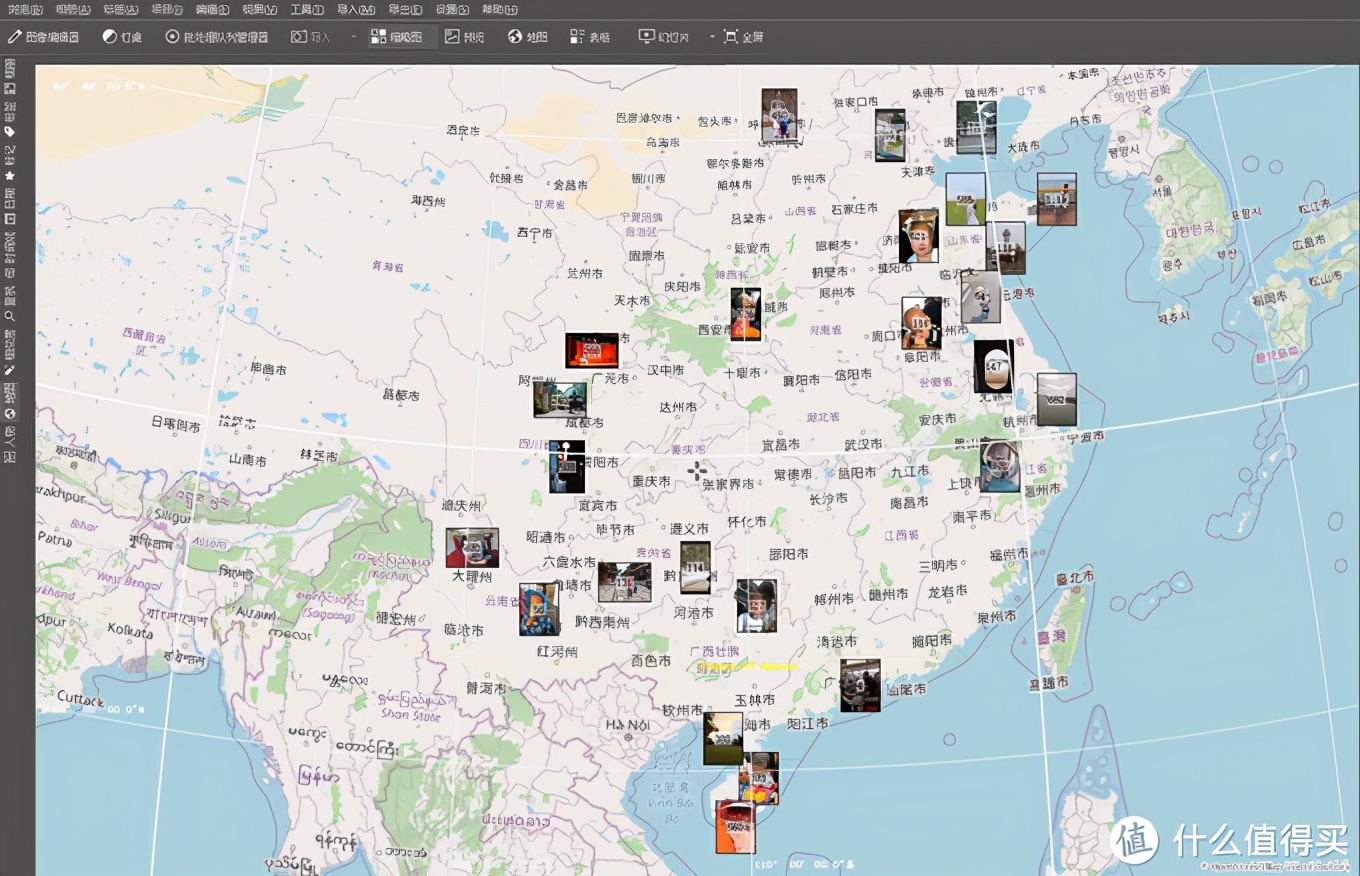Click the 导入 (Import) toolbar button
Image resolution: width=1360 pixels, height=876 pixels.
[310, 37]
